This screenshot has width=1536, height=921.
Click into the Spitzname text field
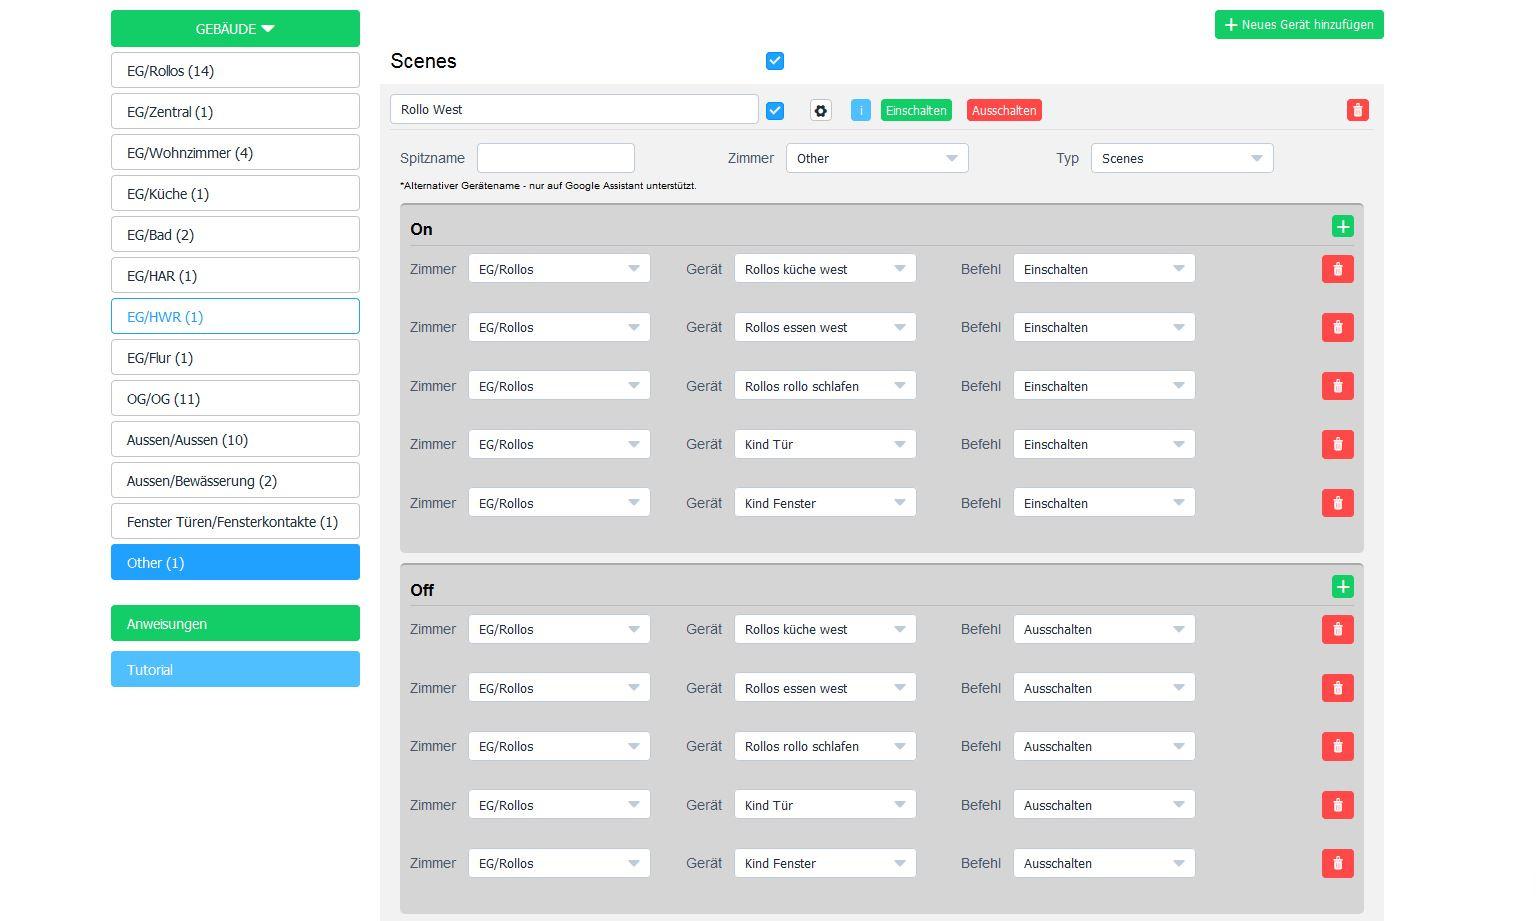coord(555,159)
